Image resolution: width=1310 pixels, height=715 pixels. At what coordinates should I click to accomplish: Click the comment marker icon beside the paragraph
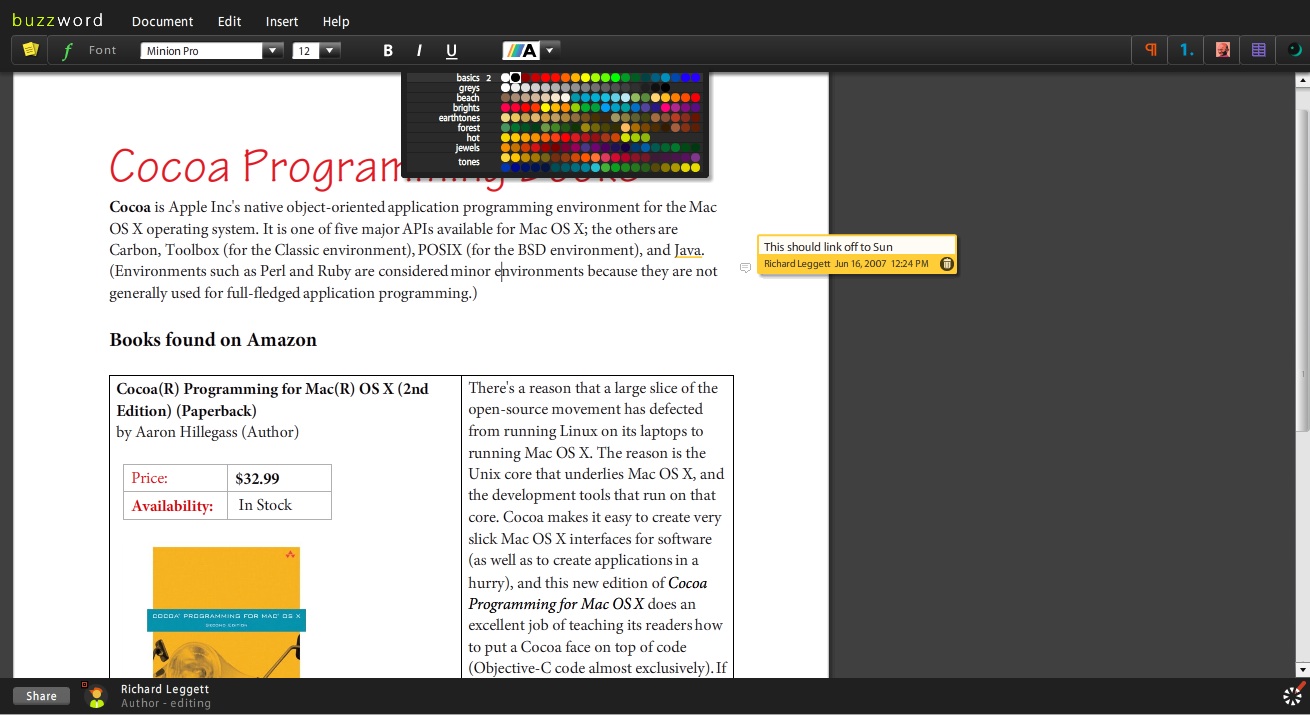[745, 268]
